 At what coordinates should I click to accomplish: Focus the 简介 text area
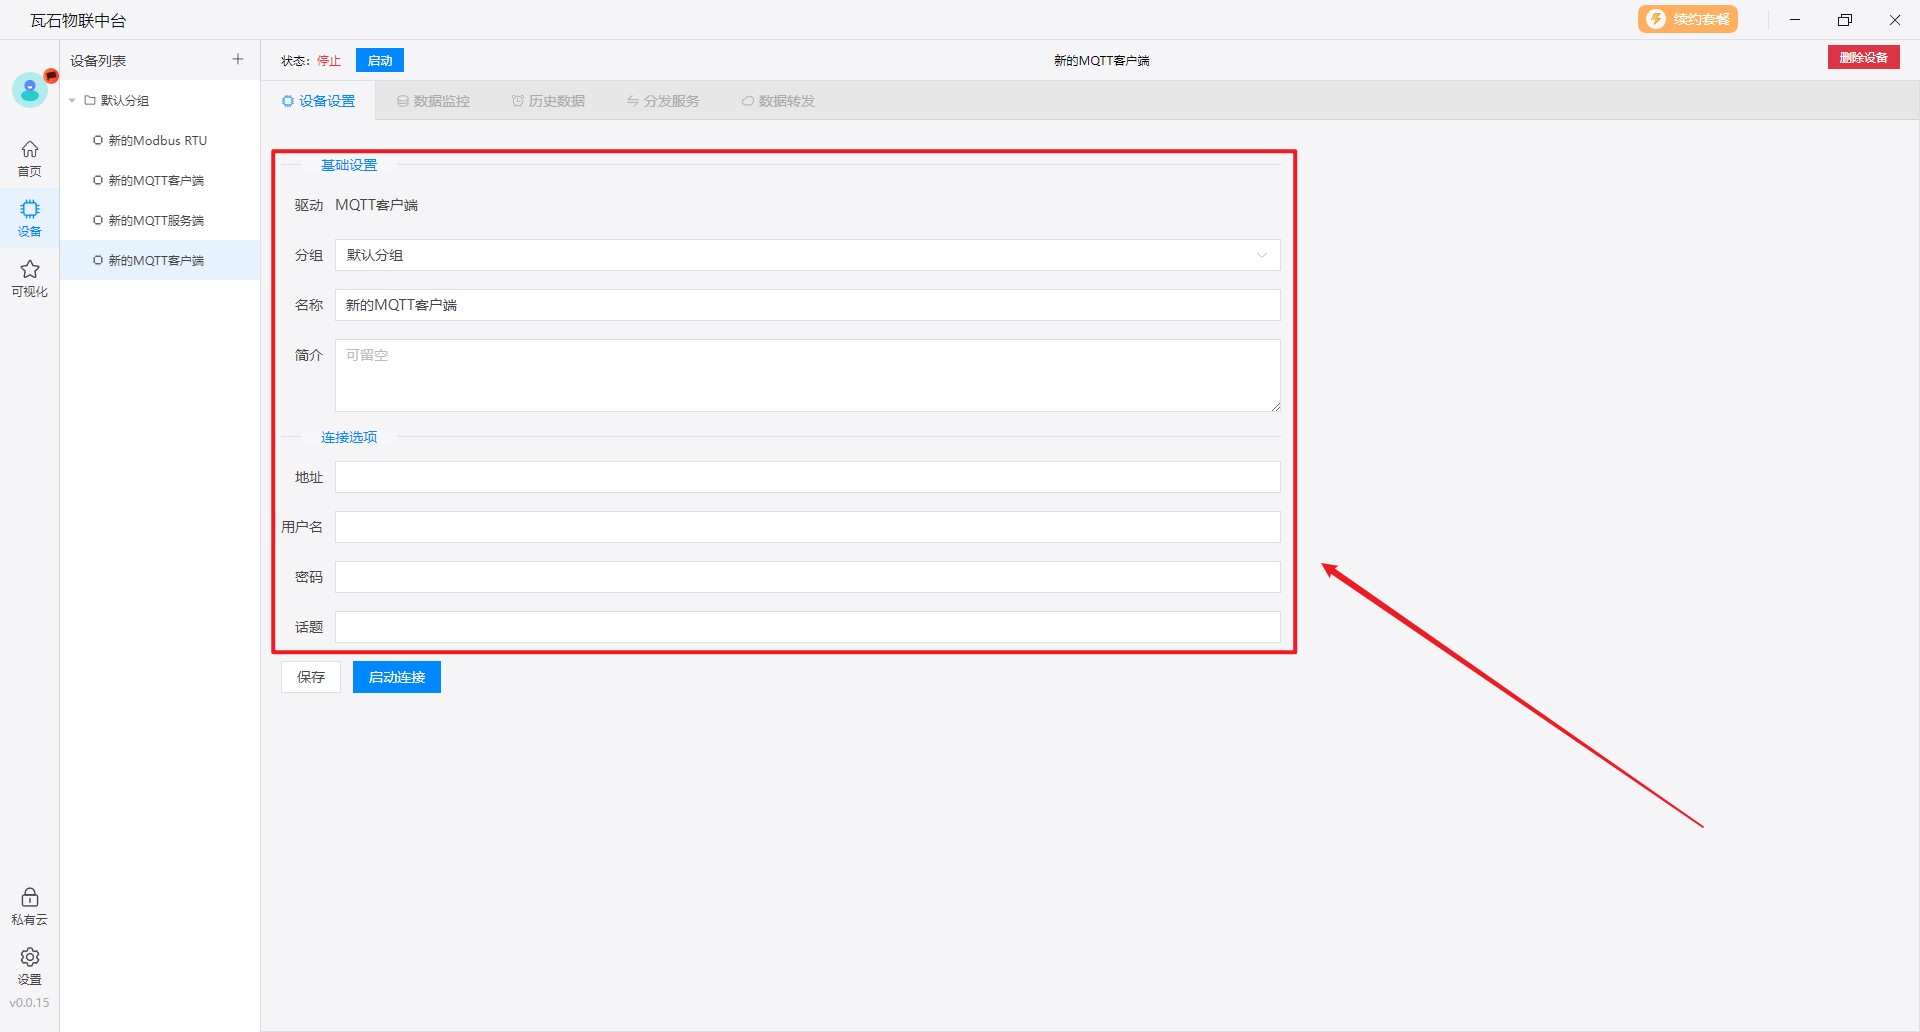807,376
